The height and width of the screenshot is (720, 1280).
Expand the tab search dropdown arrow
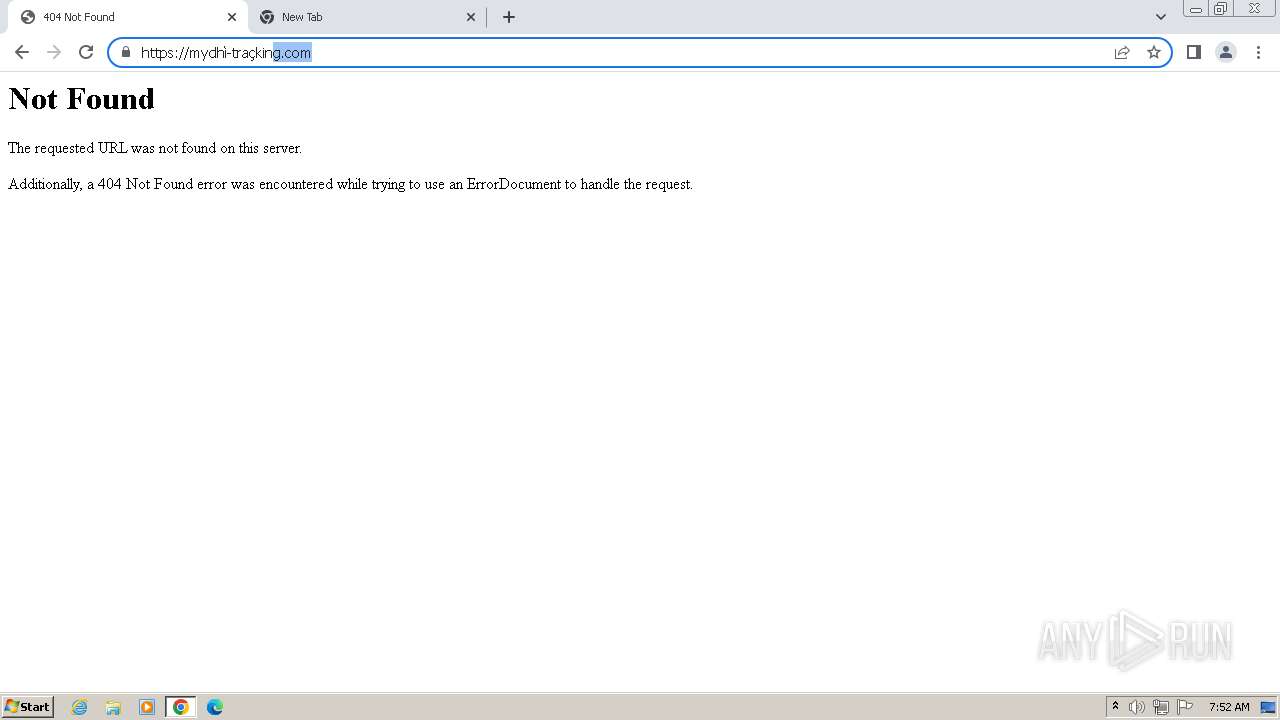tap(1161, 17)
